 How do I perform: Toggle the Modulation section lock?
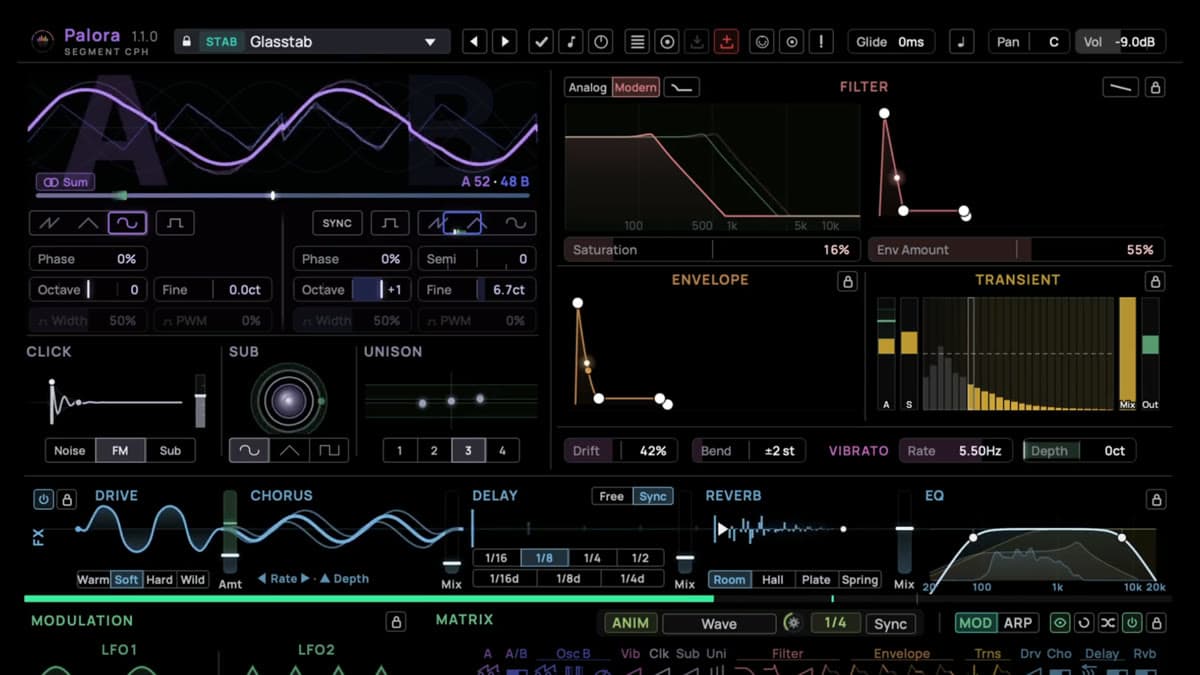tap(395, 623)
